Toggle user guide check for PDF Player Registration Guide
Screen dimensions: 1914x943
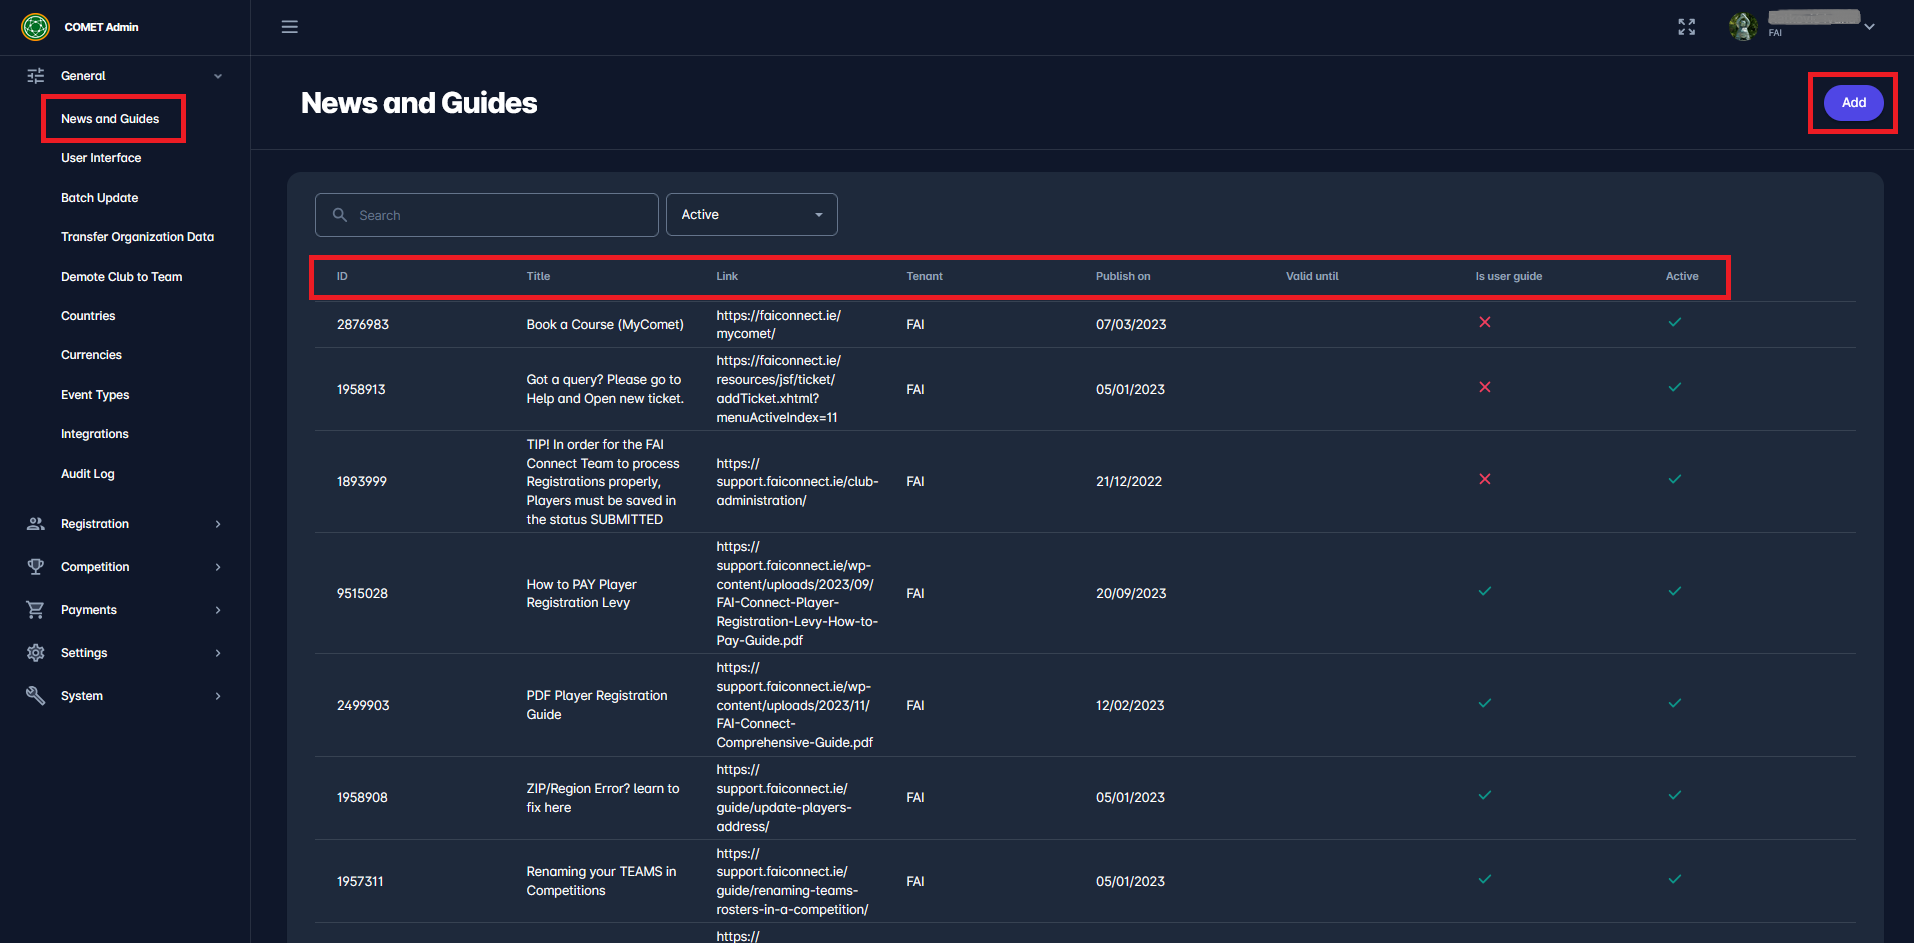click(x=1484, y=704)
